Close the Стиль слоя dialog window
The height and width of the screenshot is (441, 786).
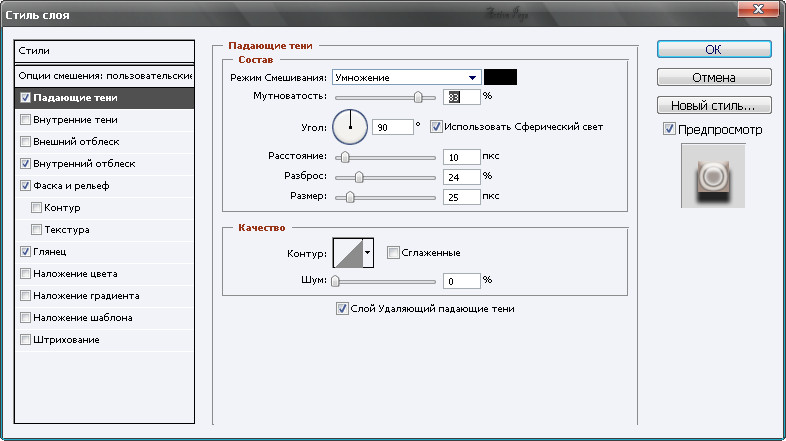(768, 13)
